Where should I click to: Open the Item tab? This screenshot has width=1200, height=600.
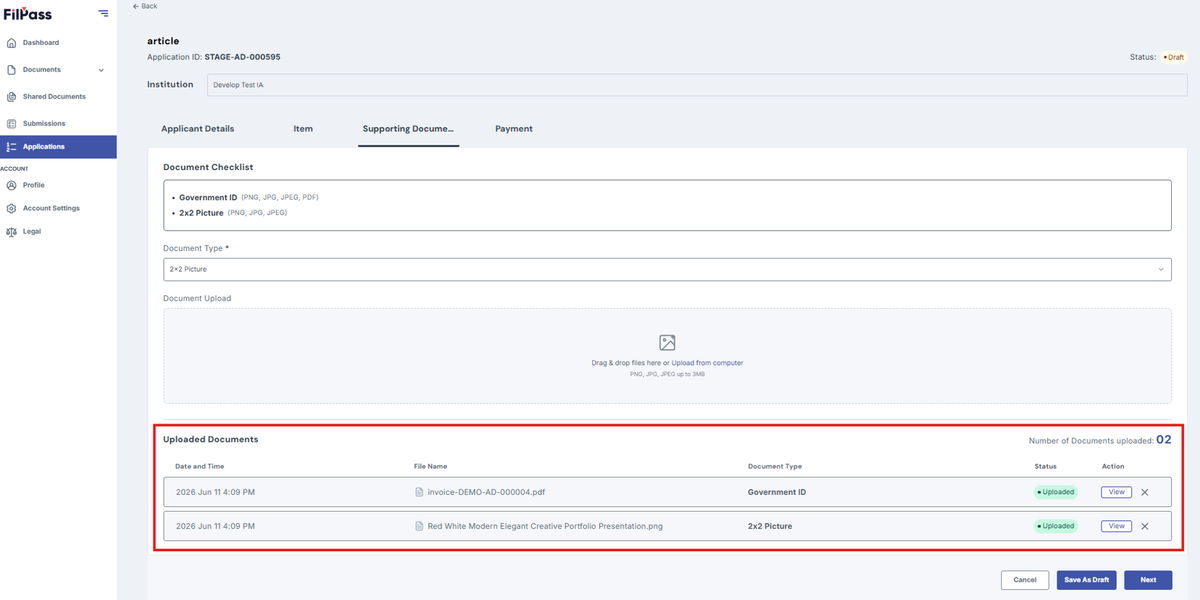click(303, 129)
